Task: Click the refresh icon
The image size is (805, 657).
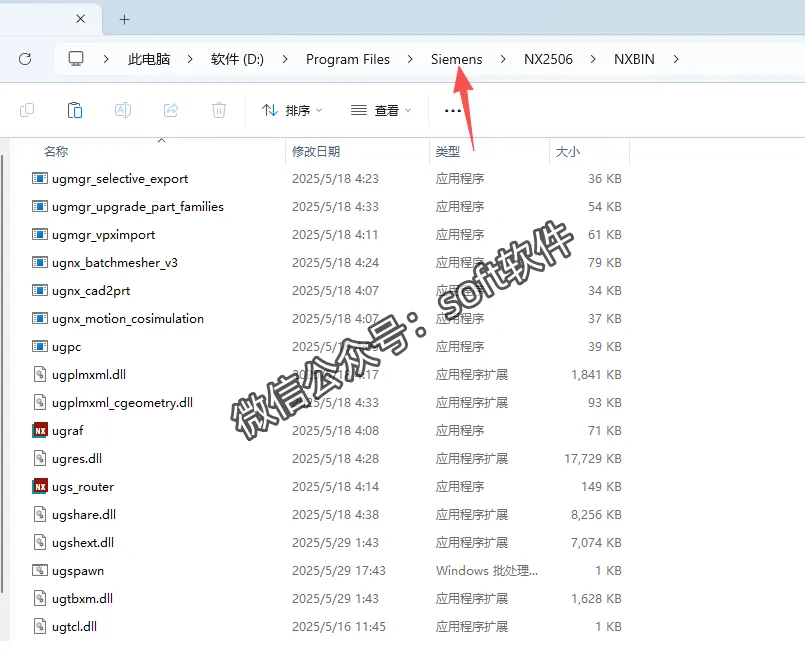Action: pyautogui.click(x=25, y=59)
